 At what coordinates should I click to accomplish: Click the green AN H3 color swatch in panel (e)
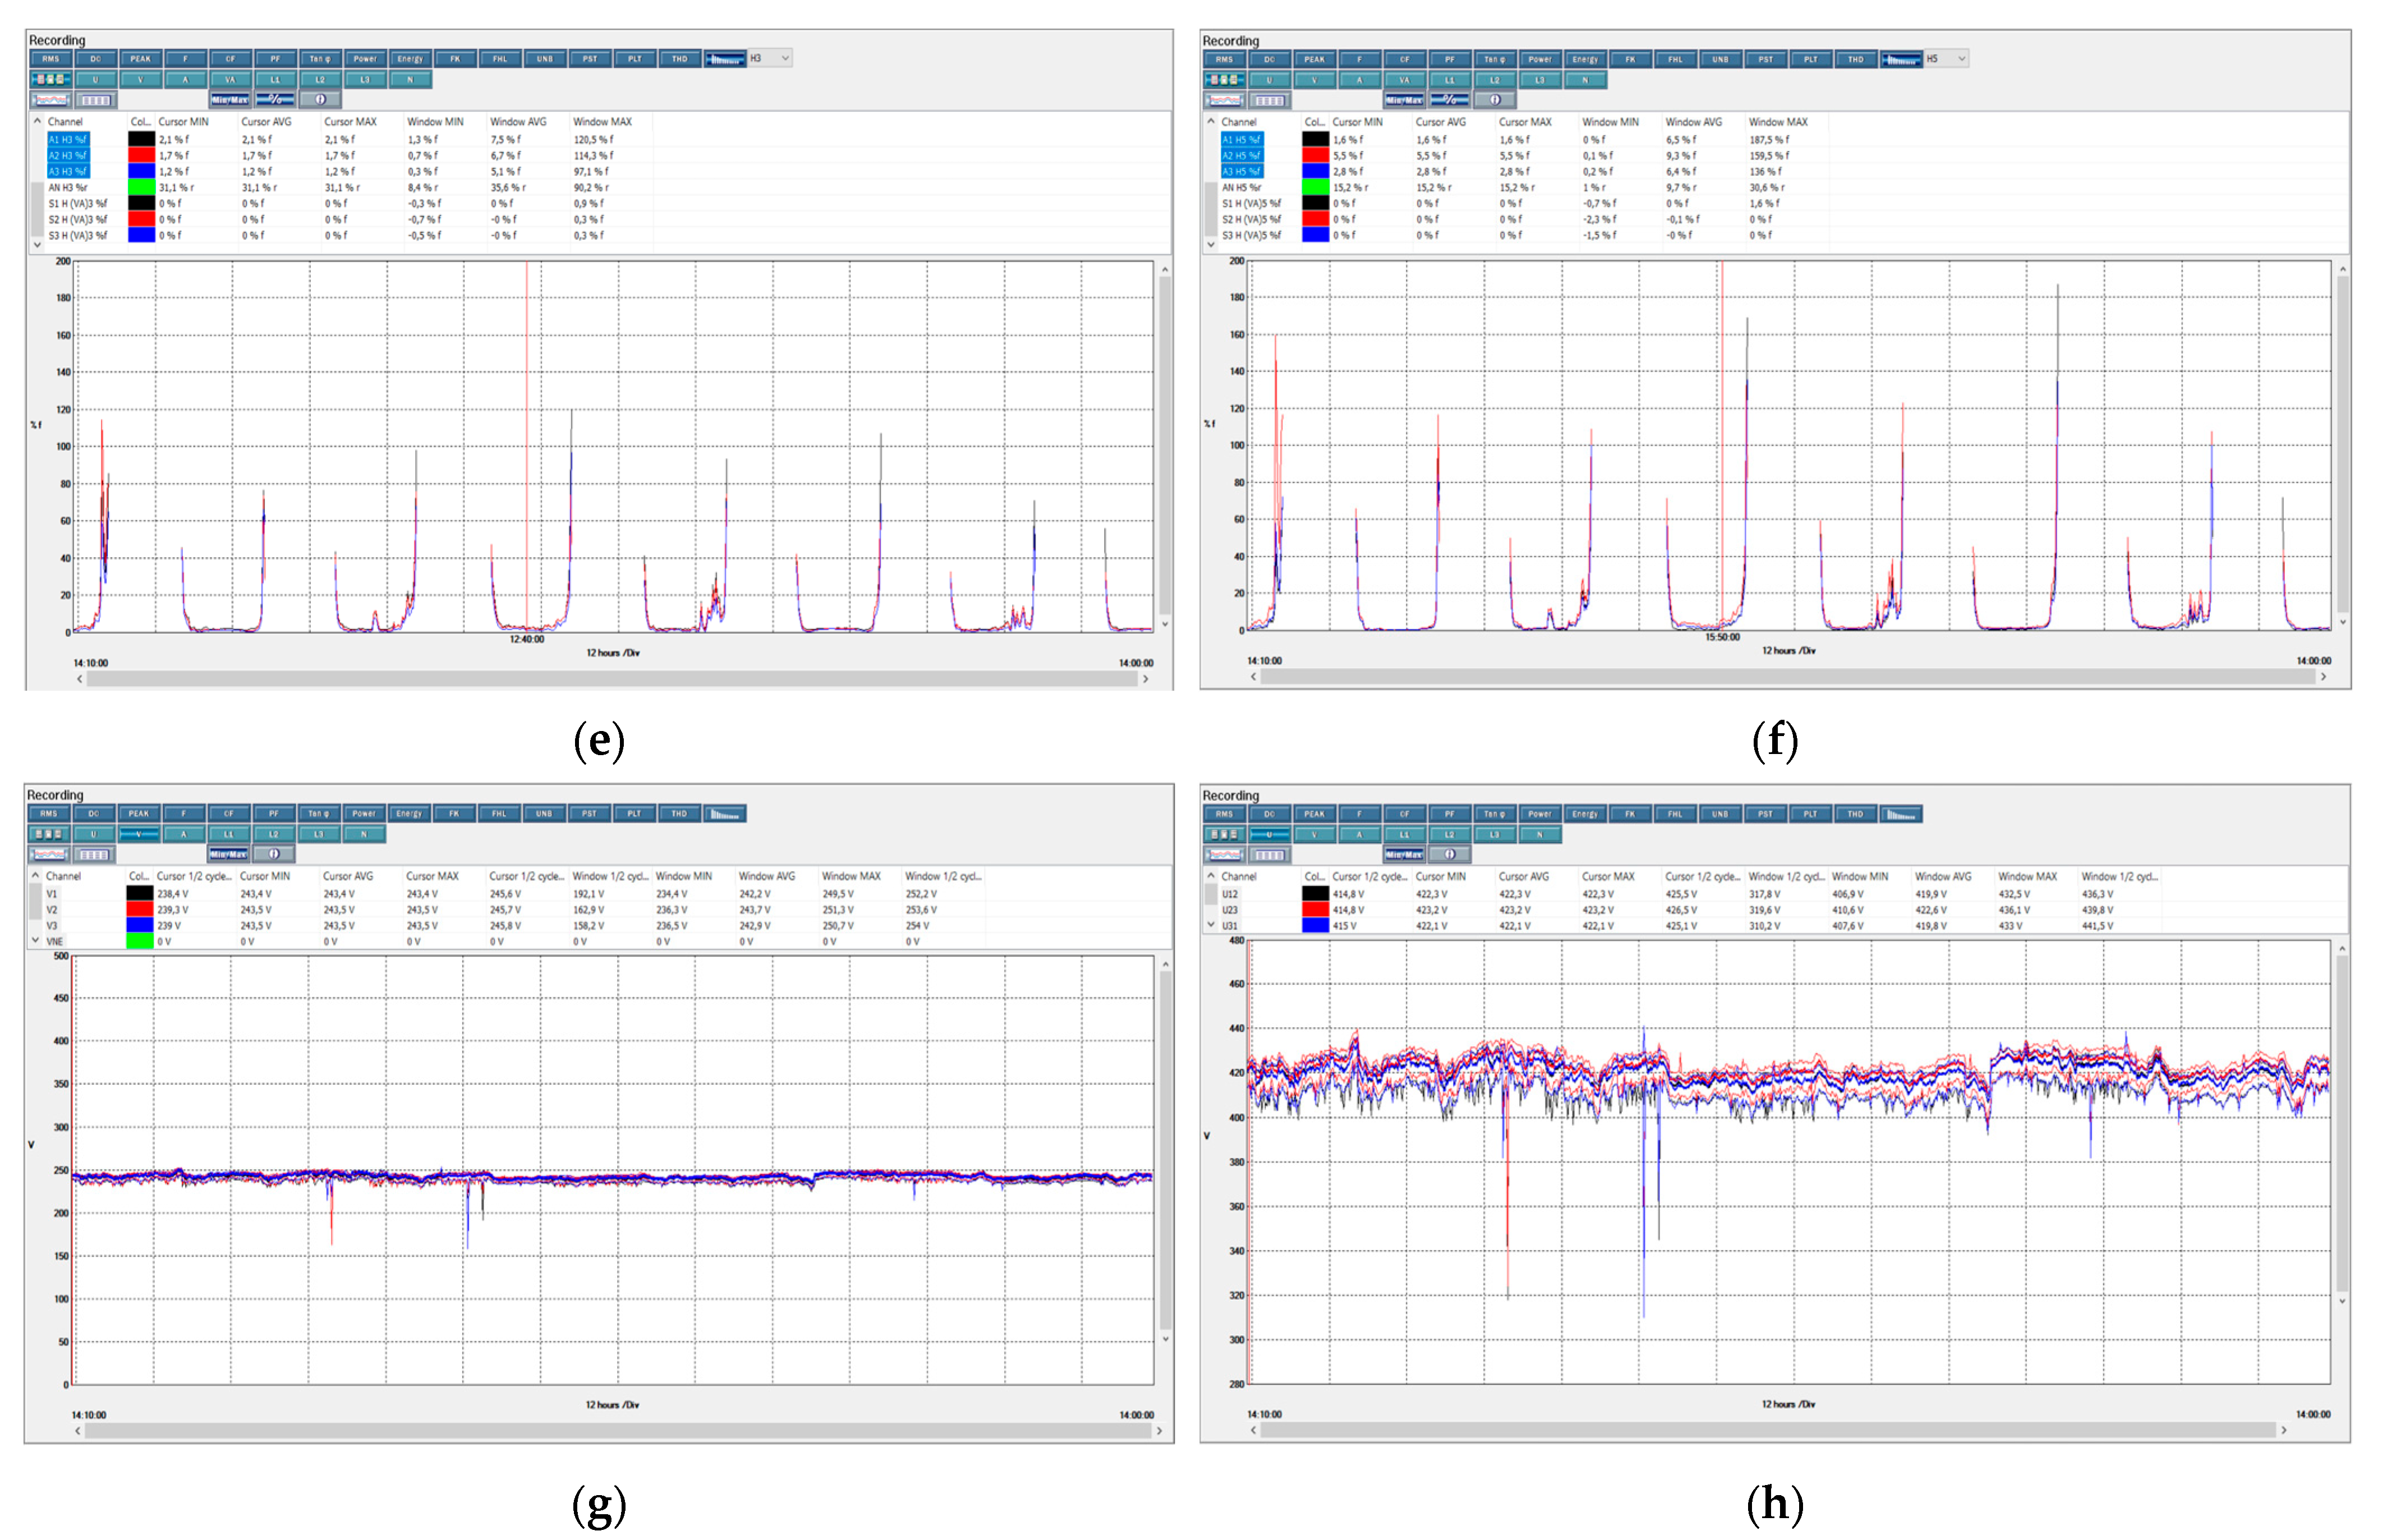point(141,187)
